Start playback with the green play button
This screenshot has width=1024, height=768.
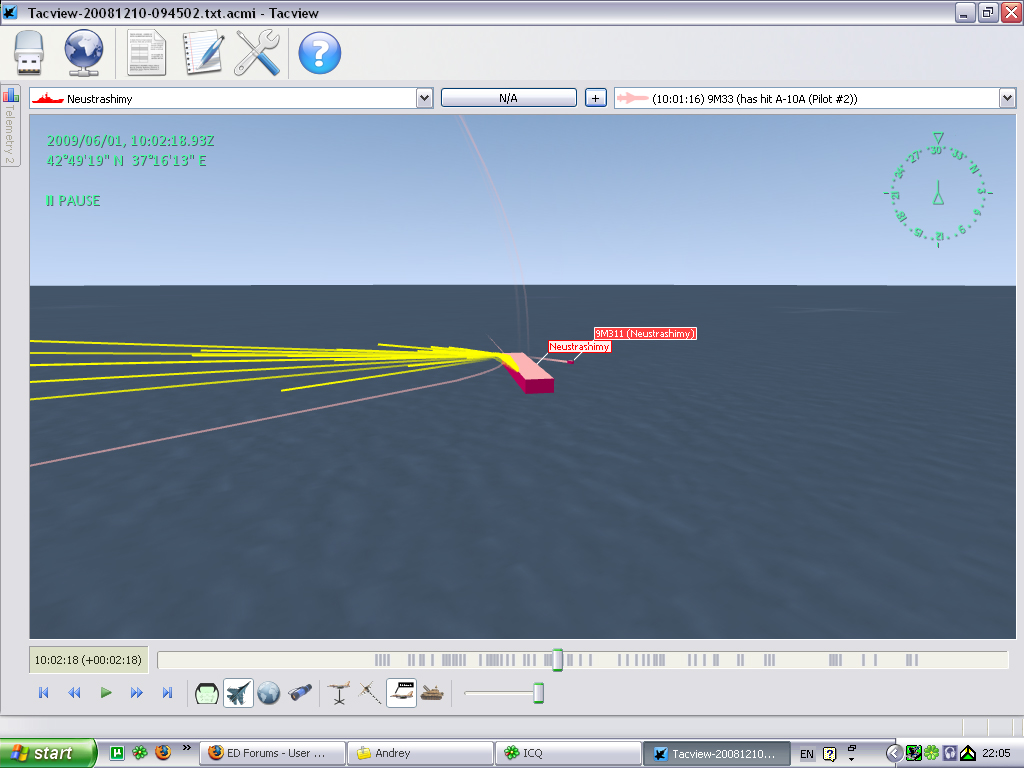[106, 693]
